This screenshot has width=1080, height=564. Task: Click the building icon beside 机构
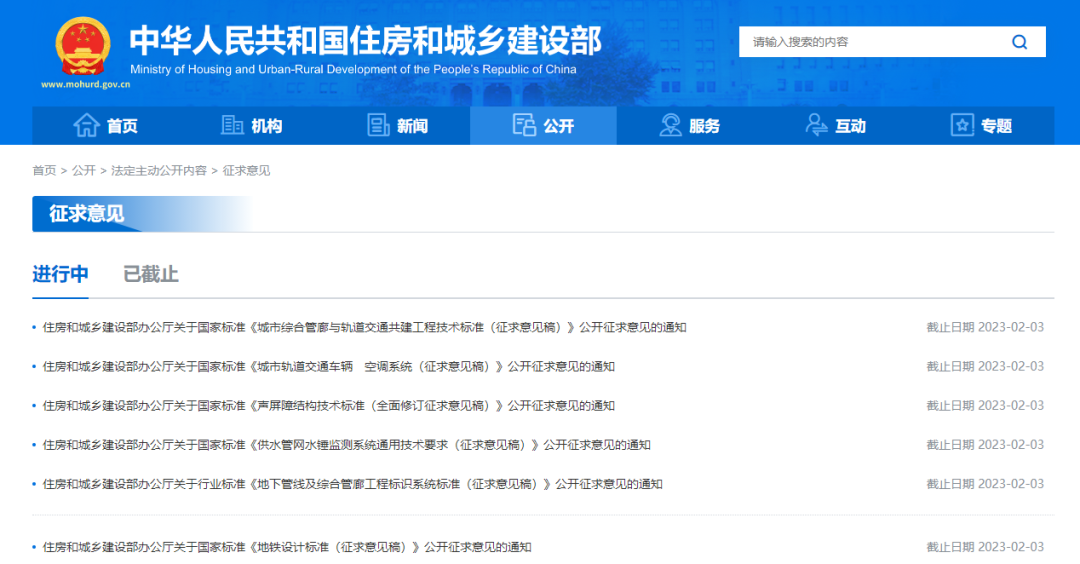click(232, 125)
